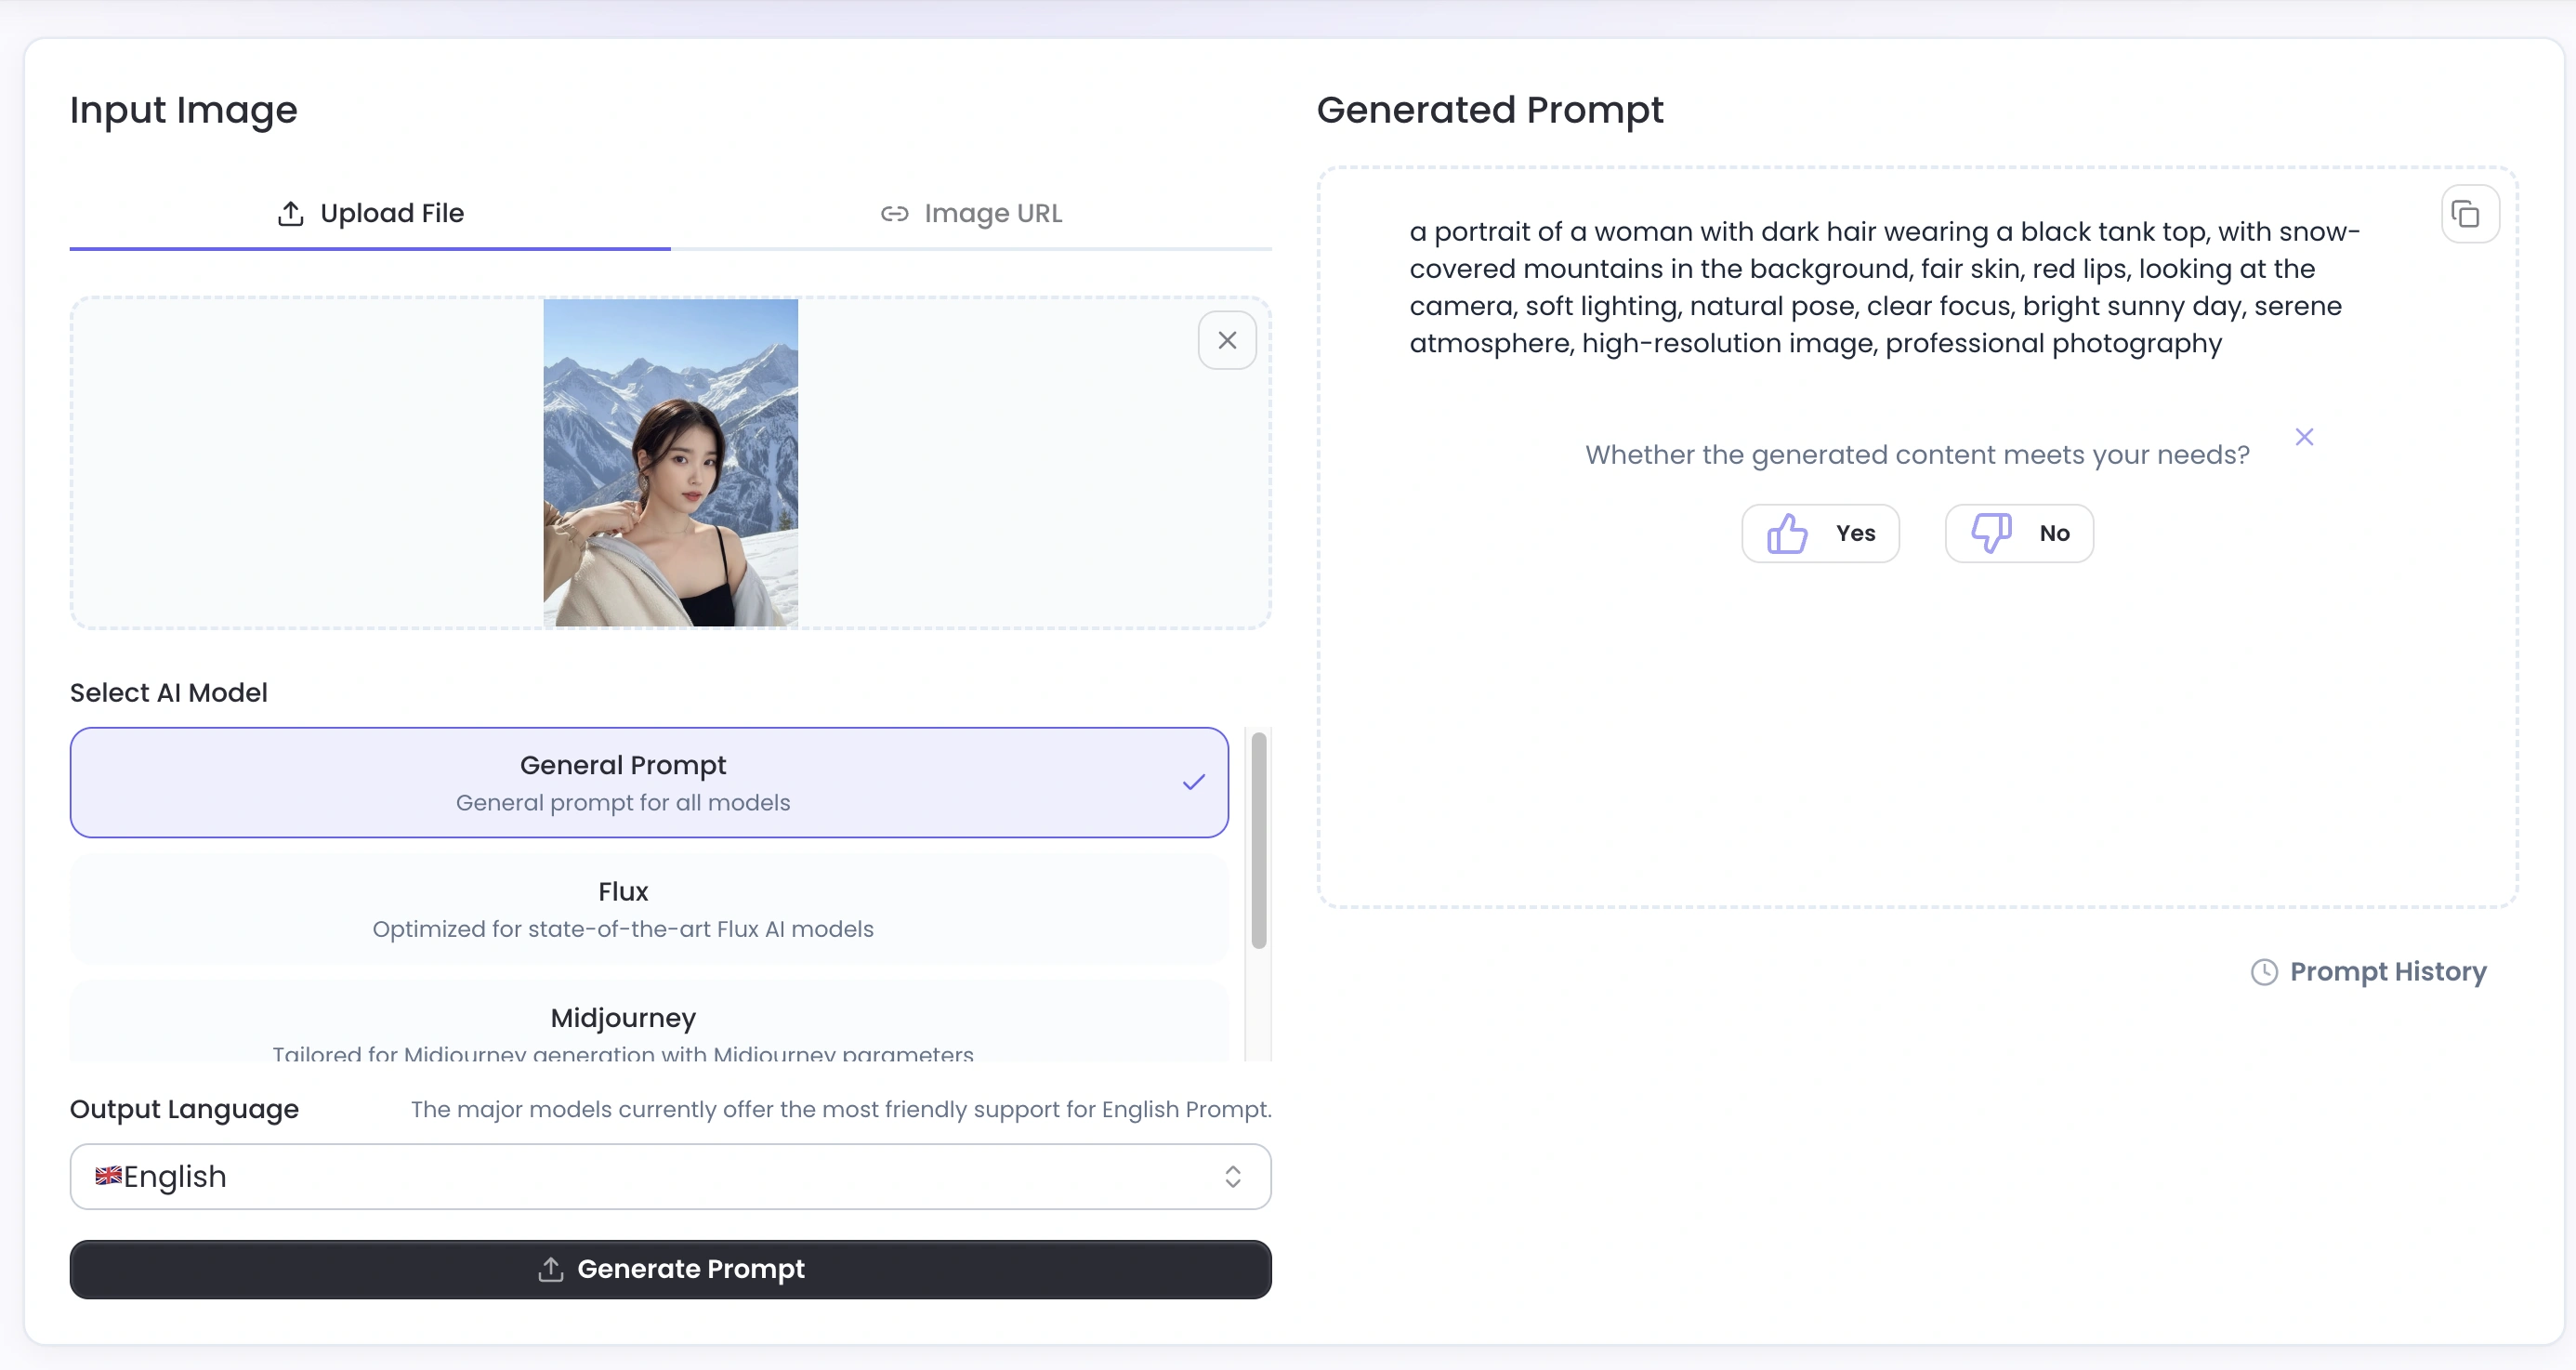
Task: Click the upload icon inside Generate Prompt button
Action: tap(549, 1269)
